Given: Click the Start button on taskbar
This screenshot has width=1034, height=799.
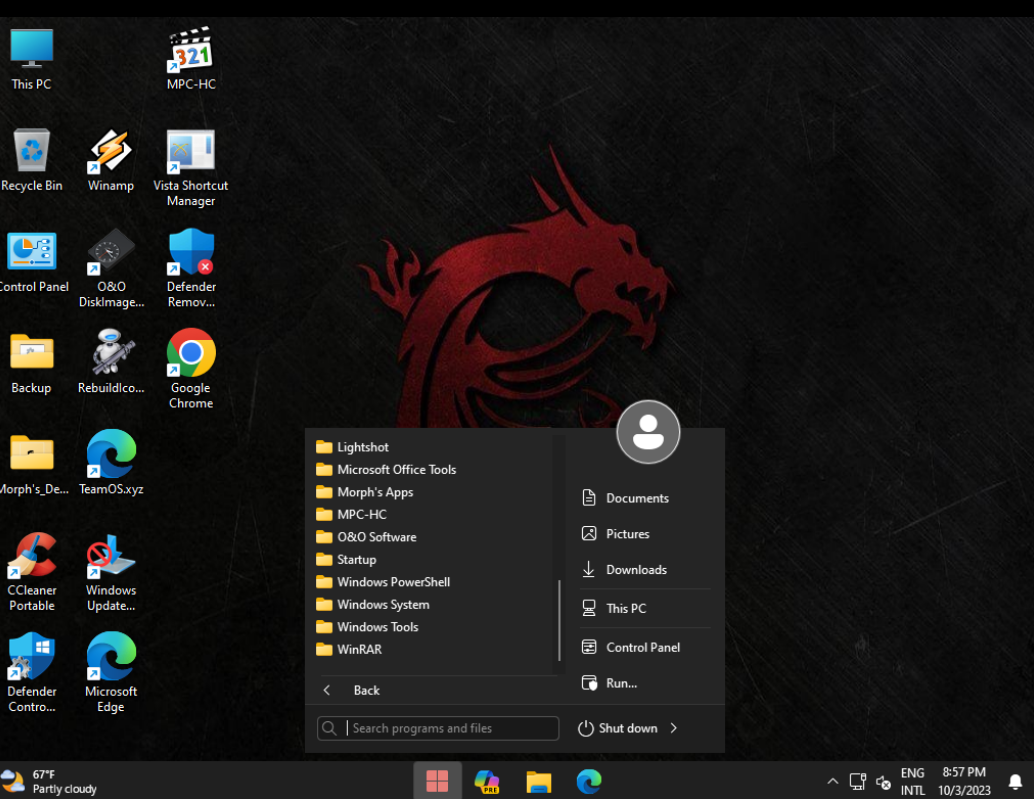Looking at the screenshot, I should click(x=437, y=781).
